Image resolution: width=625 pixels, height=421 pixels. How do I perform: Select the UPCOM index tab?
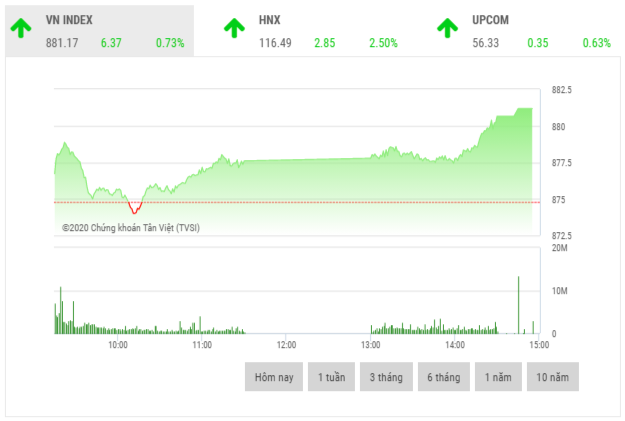[525, 30]
